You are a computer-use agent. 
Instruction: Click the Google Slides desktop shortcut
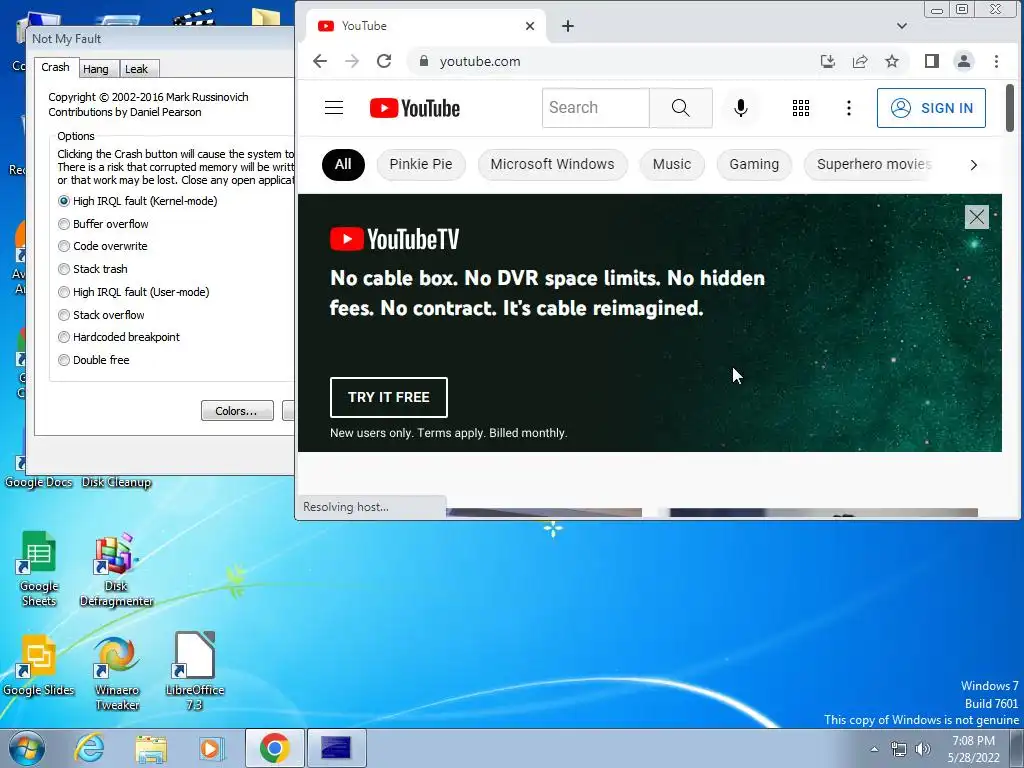pyautogui.click(x=39, y=665)
